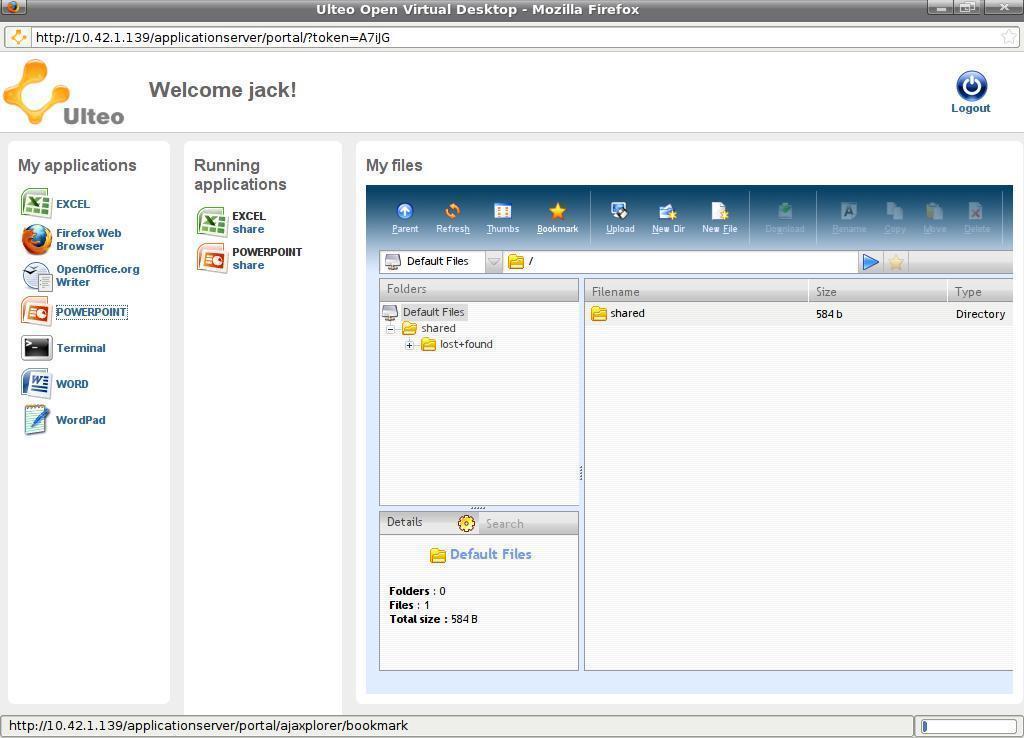Click the disabled Download button
The height and width of the screenshot is (738, 1024).
(785, 217)
